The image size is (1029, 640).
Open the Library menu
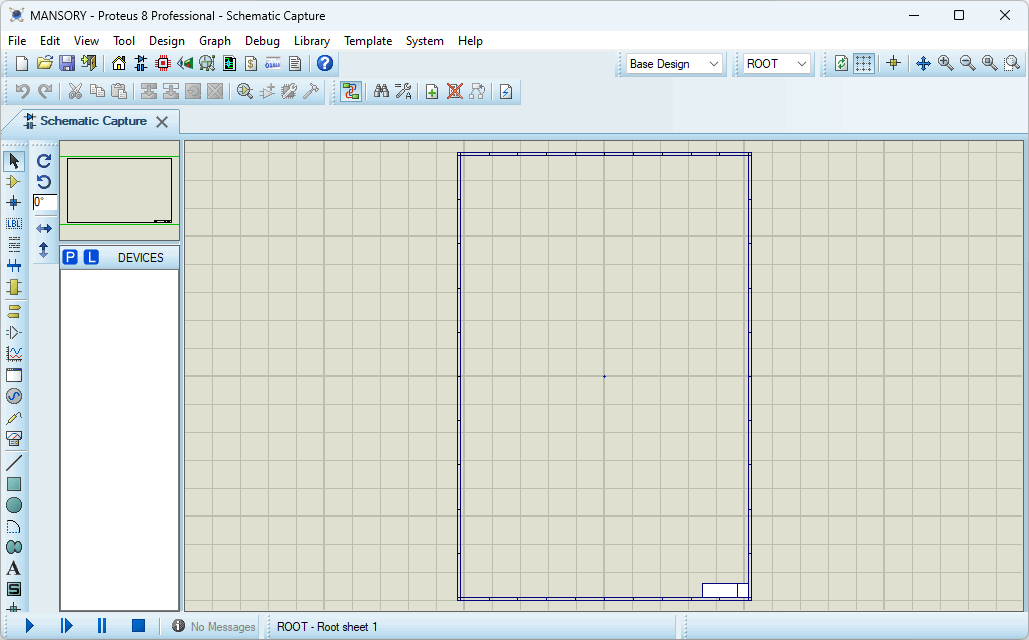coord(311,41)
